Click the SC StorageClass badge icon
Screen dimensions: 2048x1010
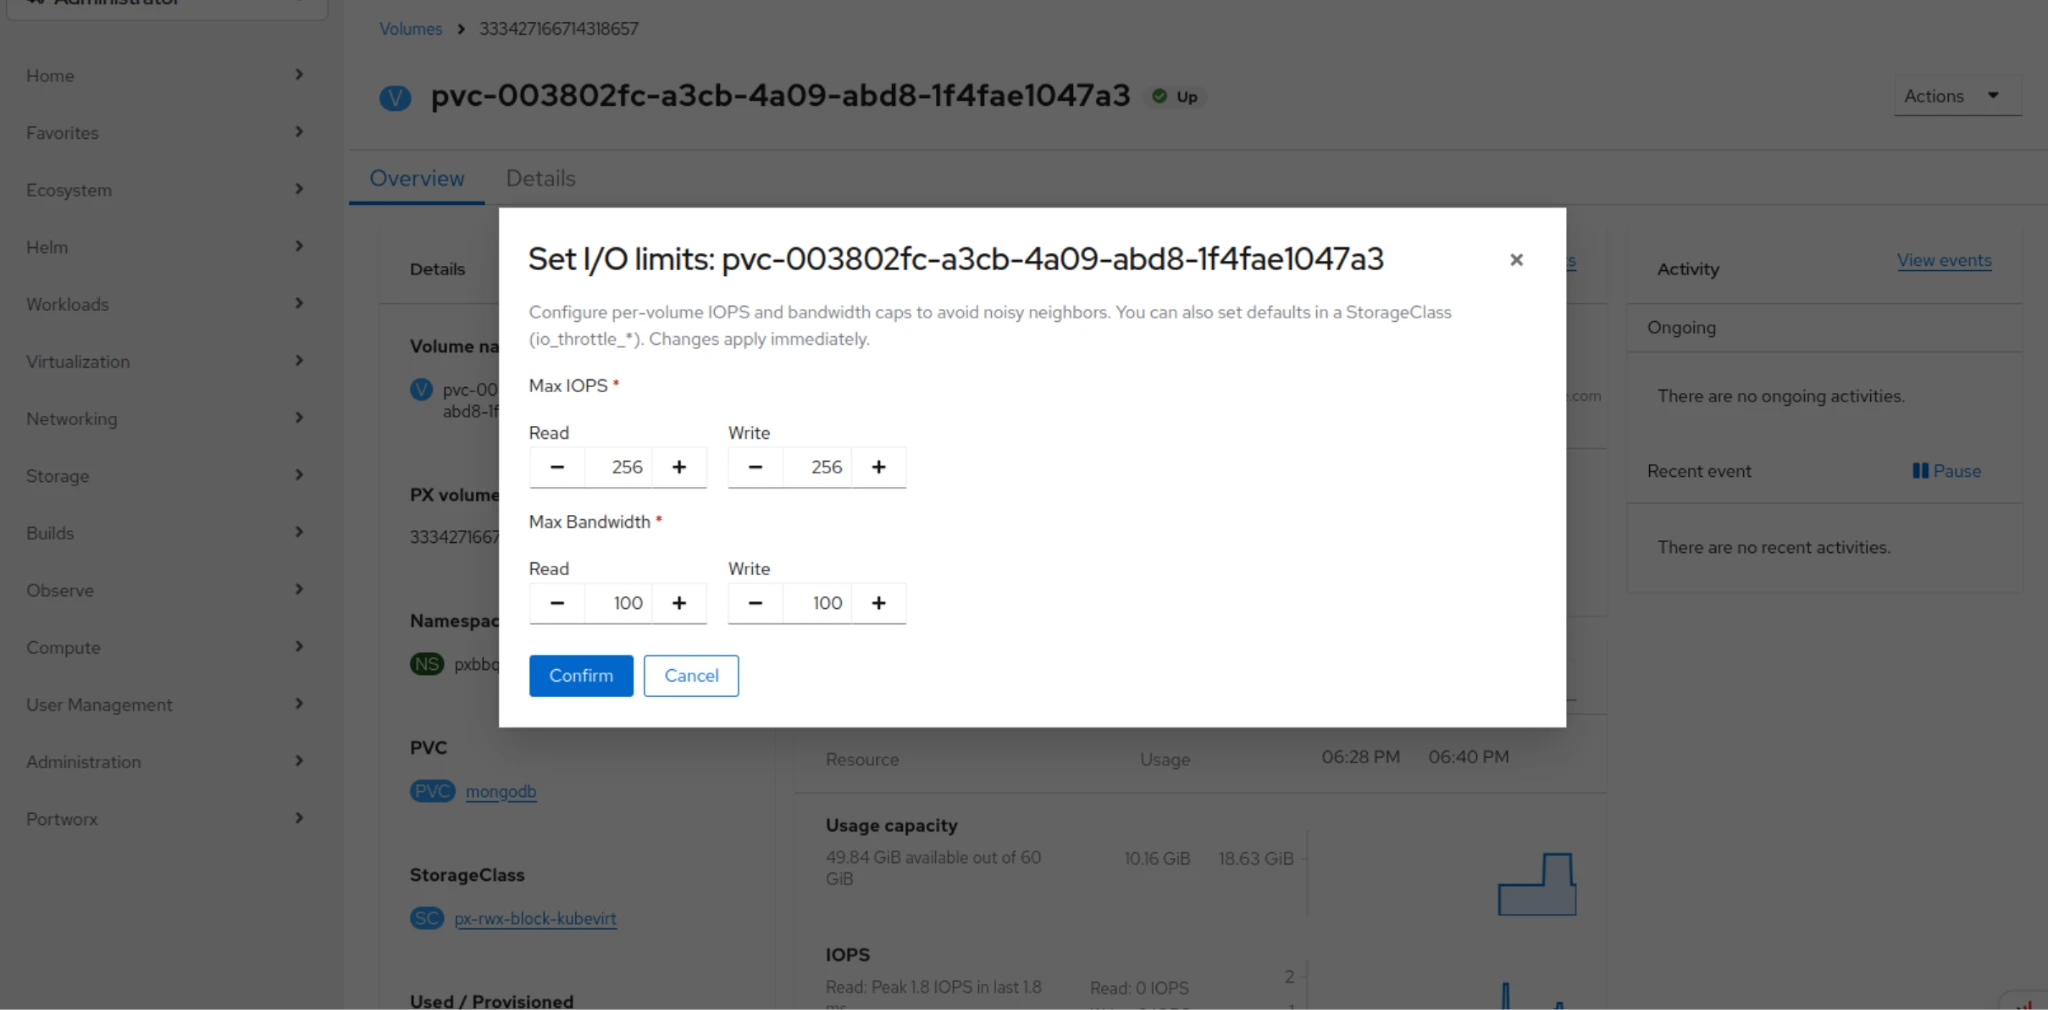pos(427,918)
